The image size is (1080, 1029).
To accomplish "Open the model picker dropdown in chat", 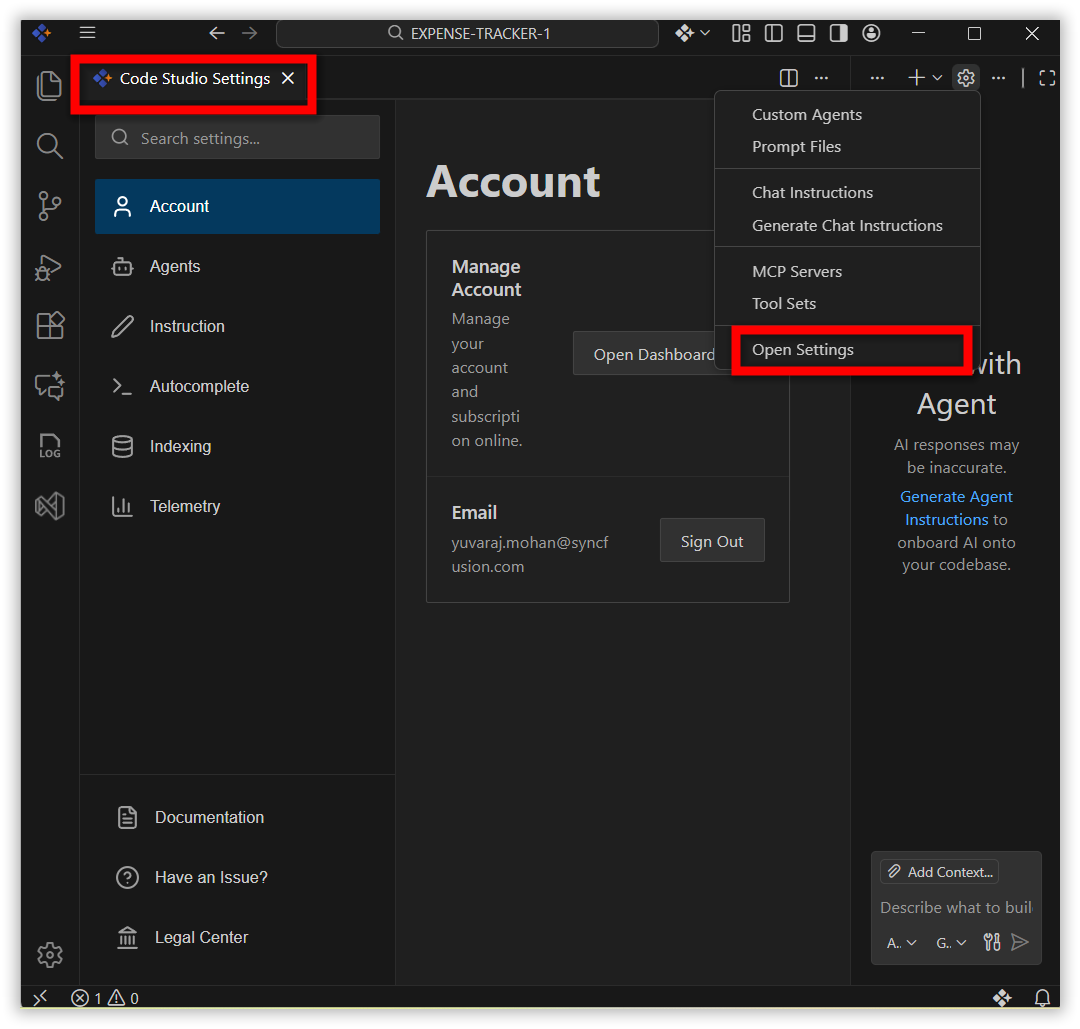I will 951,942.
